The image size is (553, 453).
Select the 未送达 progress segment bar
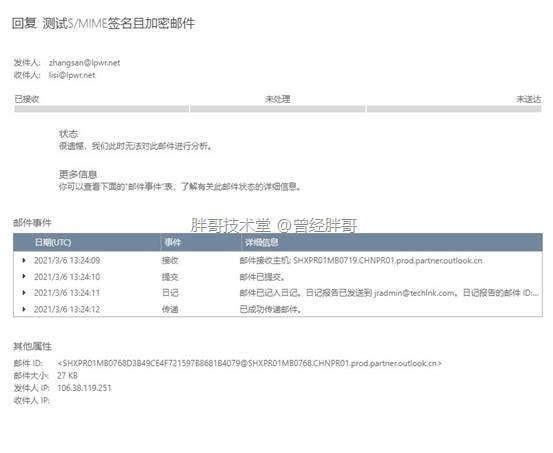[x=454, y=109]
